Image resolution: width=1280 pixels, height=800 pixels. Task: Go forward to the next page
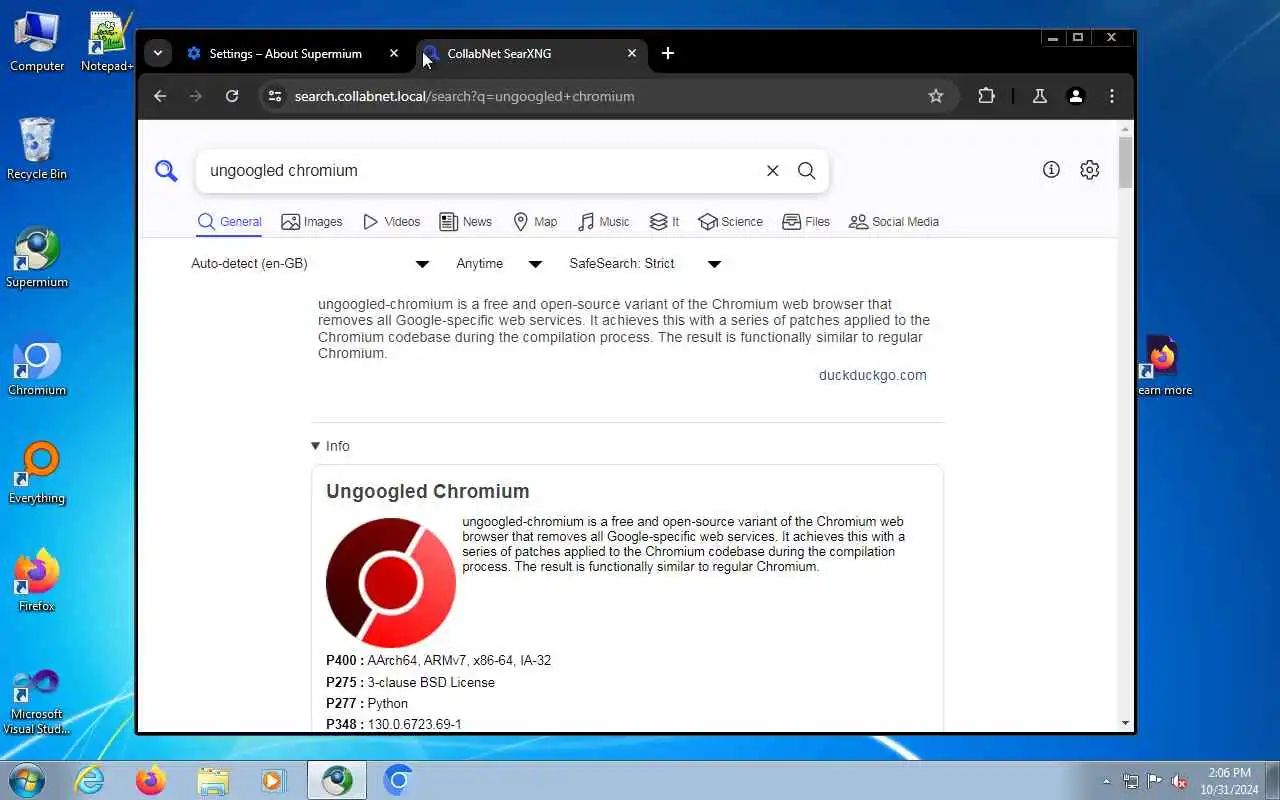(196, 96)
